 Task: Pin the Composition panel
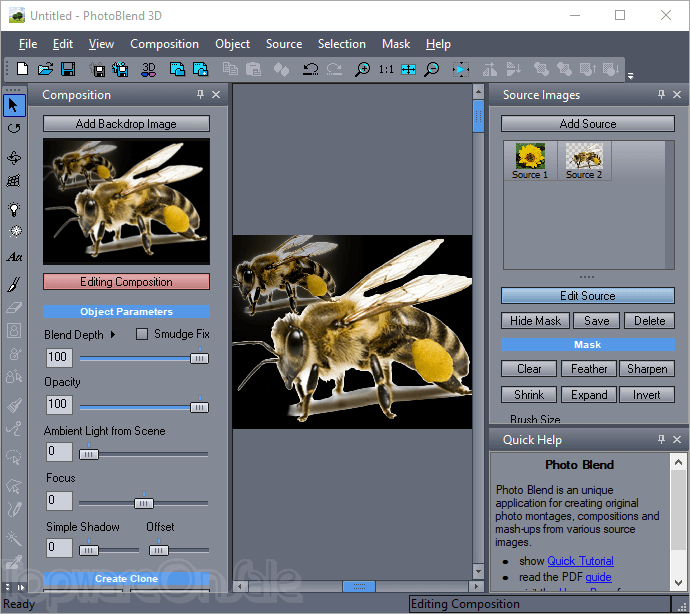point(201,94)
